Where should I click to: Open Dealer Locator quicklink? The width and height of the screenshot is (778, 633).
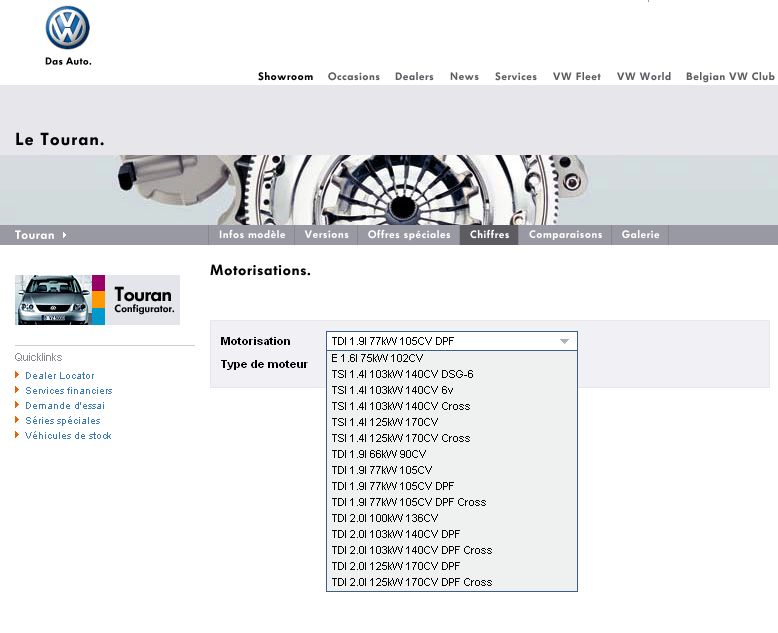60,376
